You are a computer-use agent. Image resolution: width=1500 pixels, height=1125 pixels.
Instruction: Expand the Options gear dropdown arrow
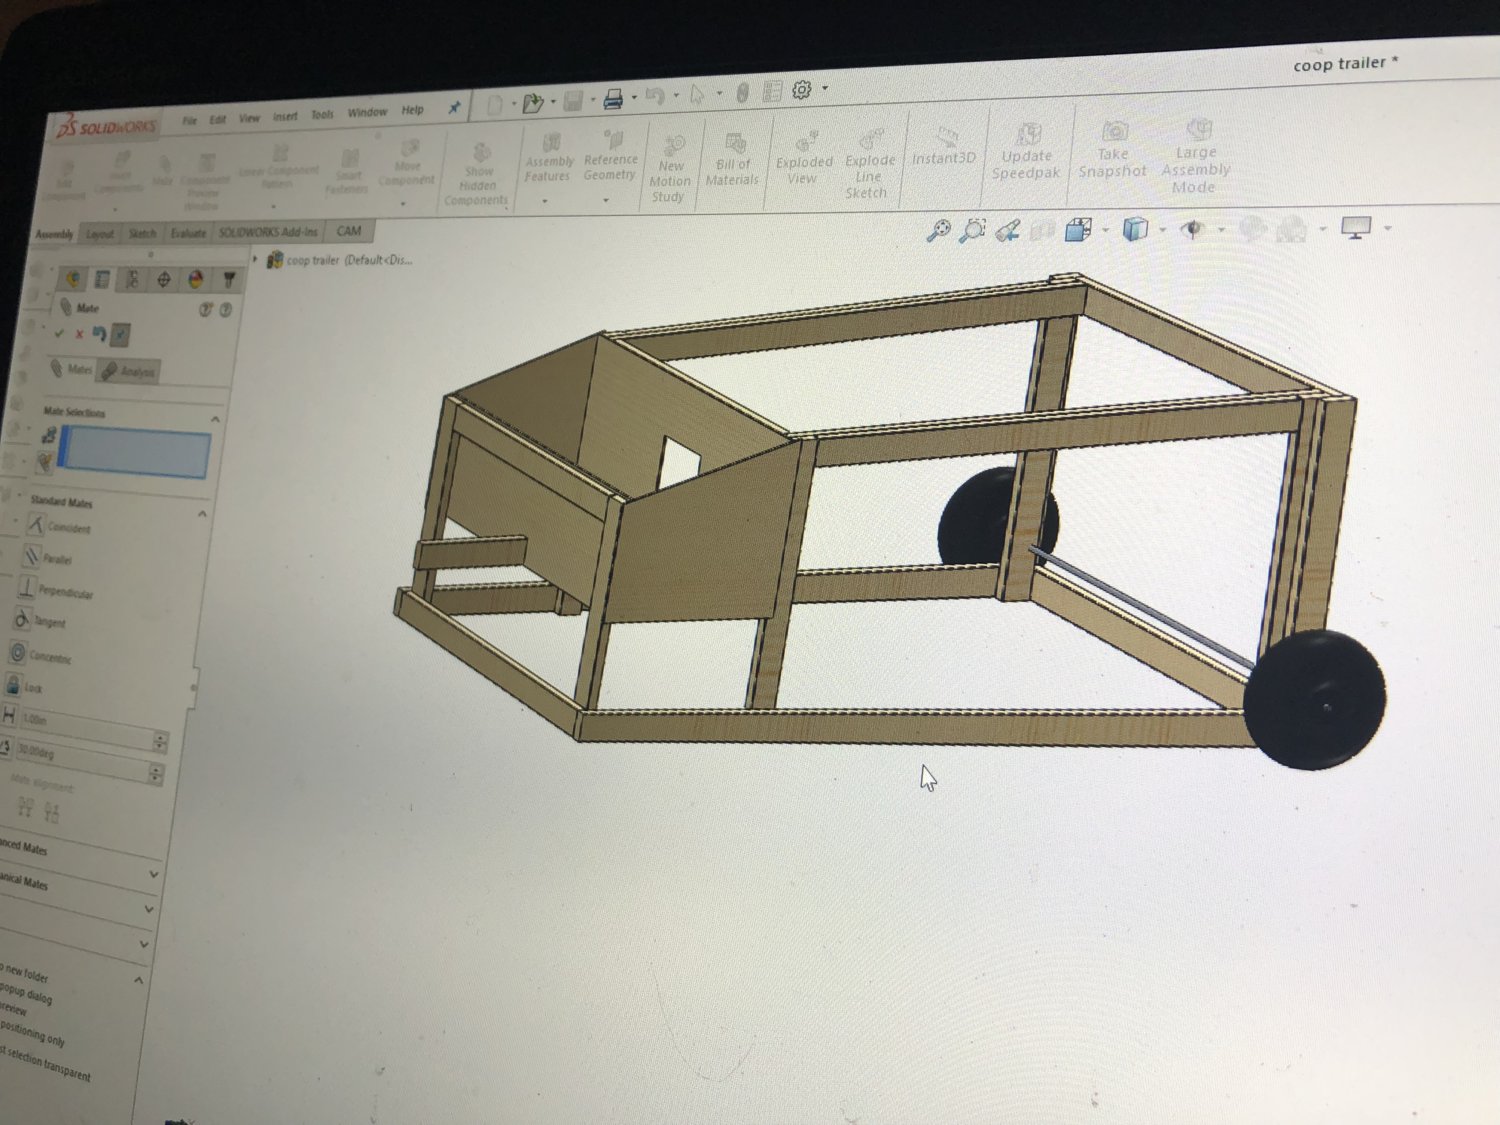point(825,89)
